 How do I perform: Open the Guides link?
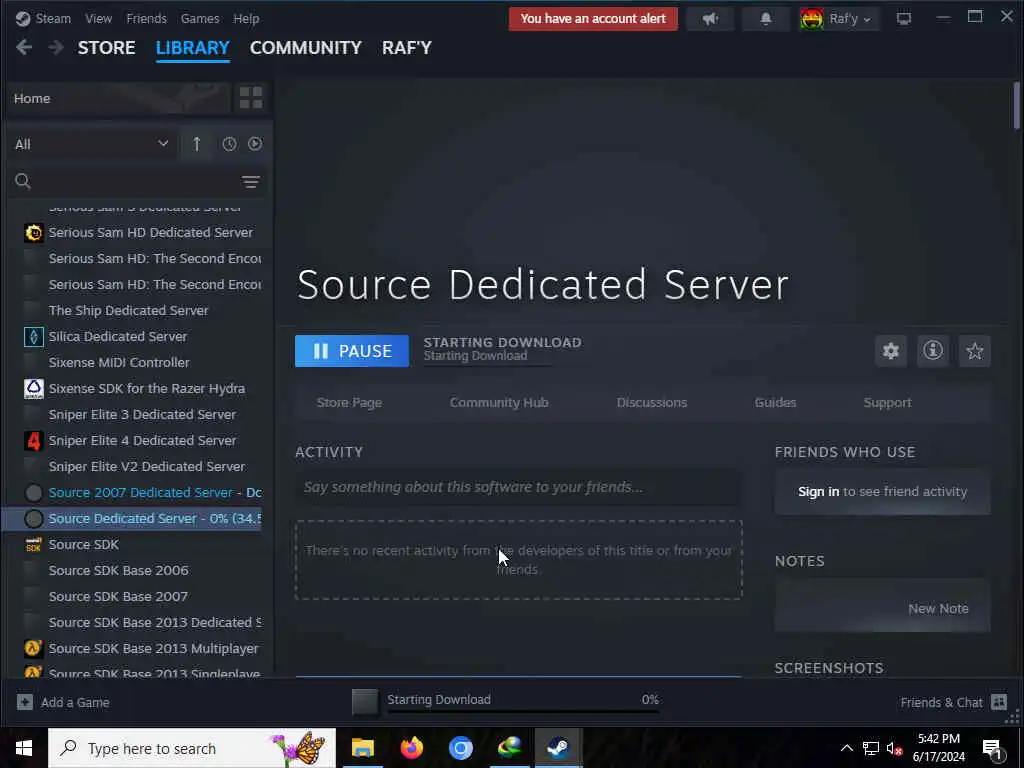[x=775, y=402]
